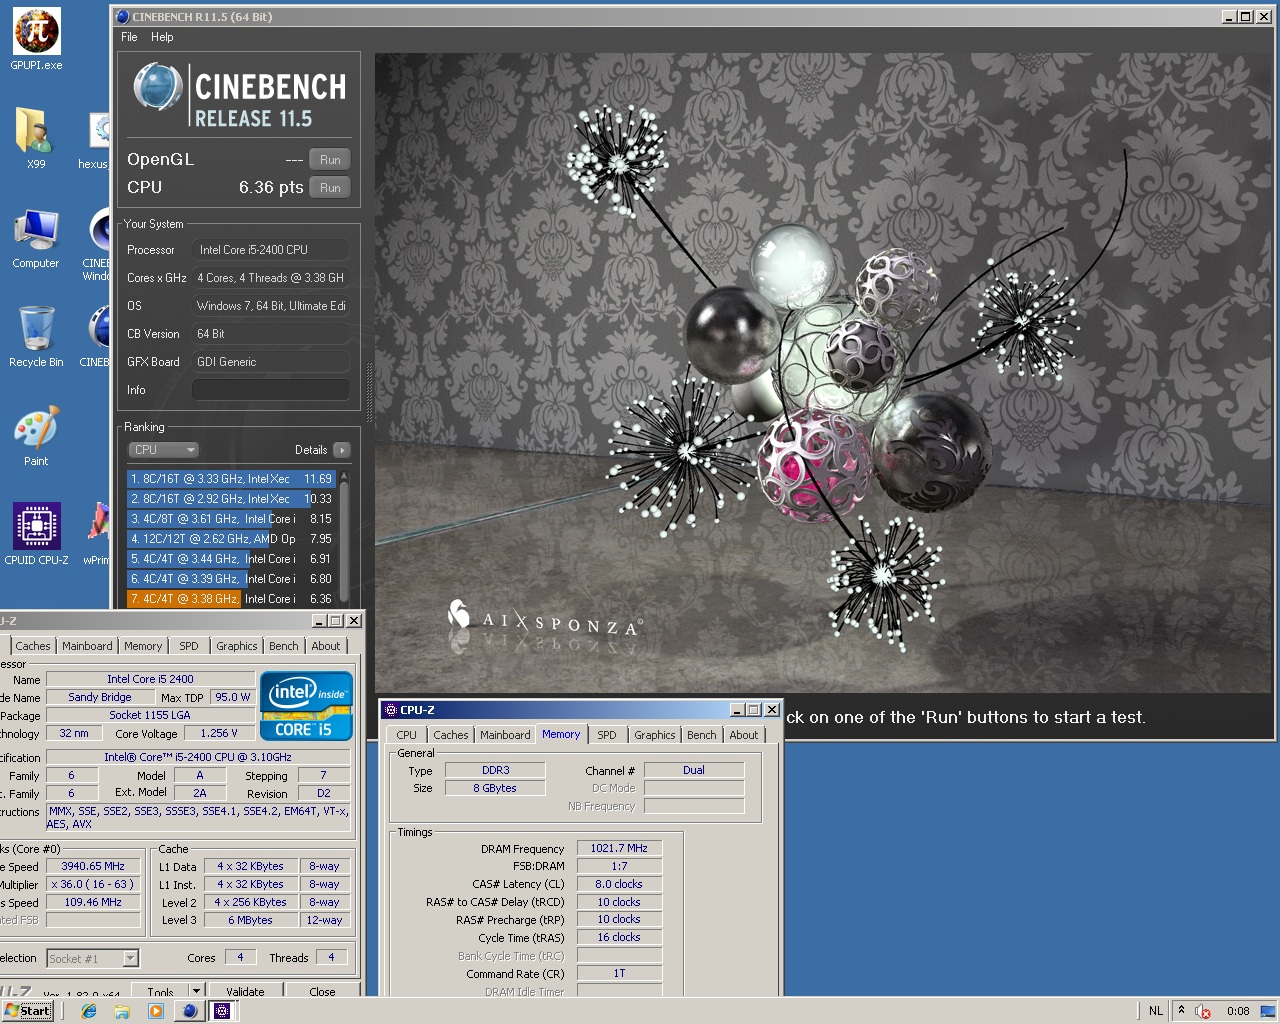Click the taskbar clock showing 0:08
Screen dimensions: 1280x1024
pyautogui.click(x=1238, y=1011)
